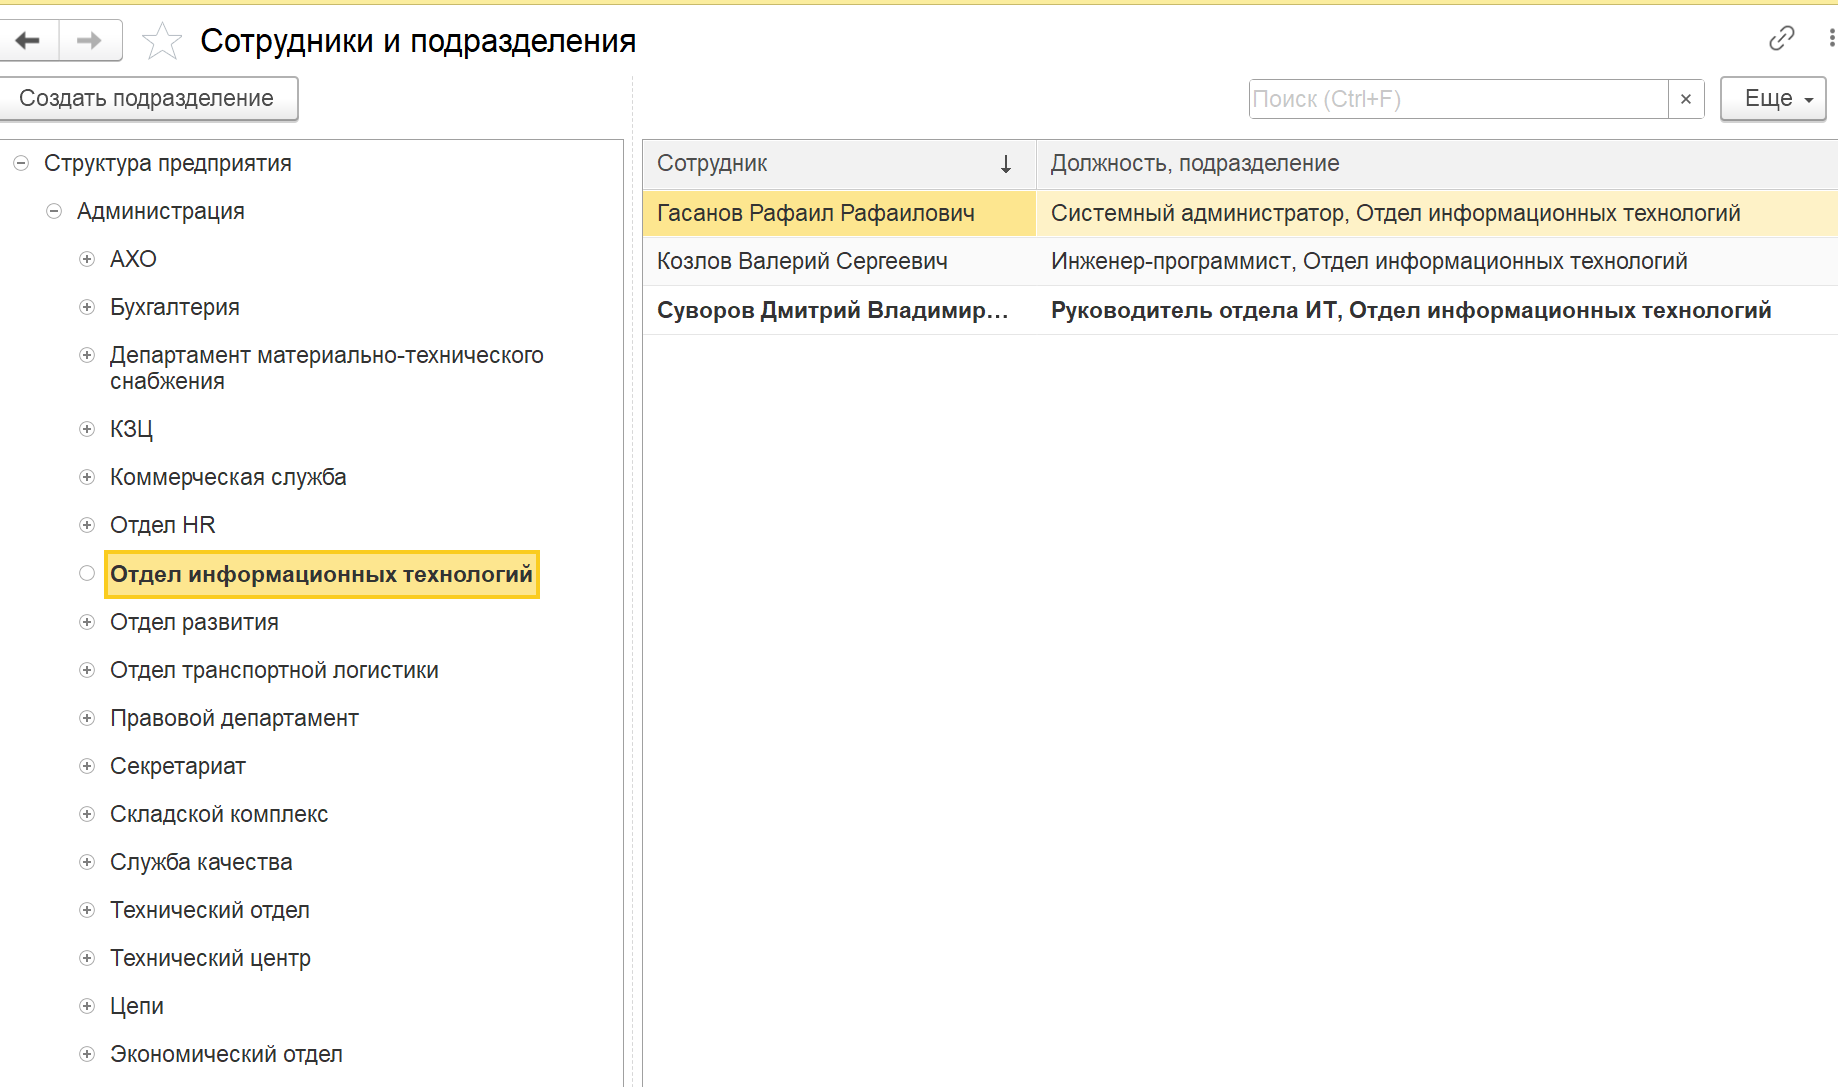Select Правовой департамент in the tree
Viewport: 1838px width, 1087px height.
pyautogui.click(x=234, y=718)
